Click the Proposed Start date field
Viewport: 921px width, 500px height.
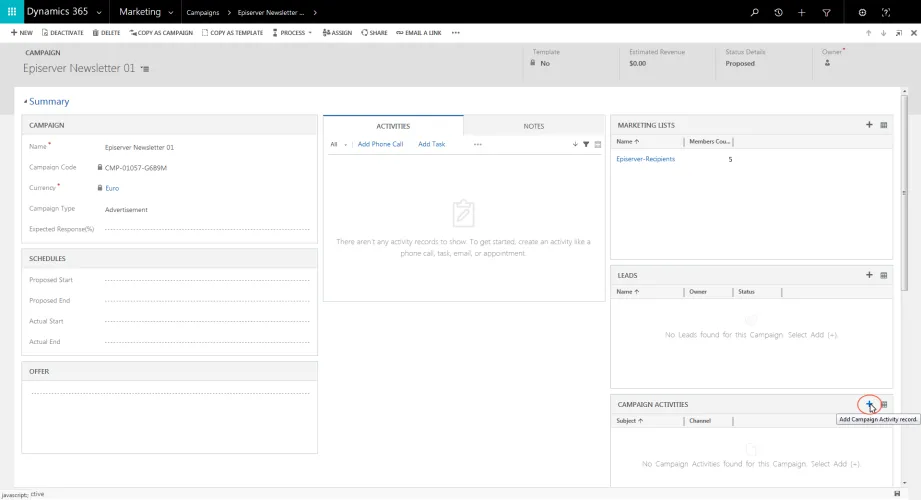(x=207, y=280)
